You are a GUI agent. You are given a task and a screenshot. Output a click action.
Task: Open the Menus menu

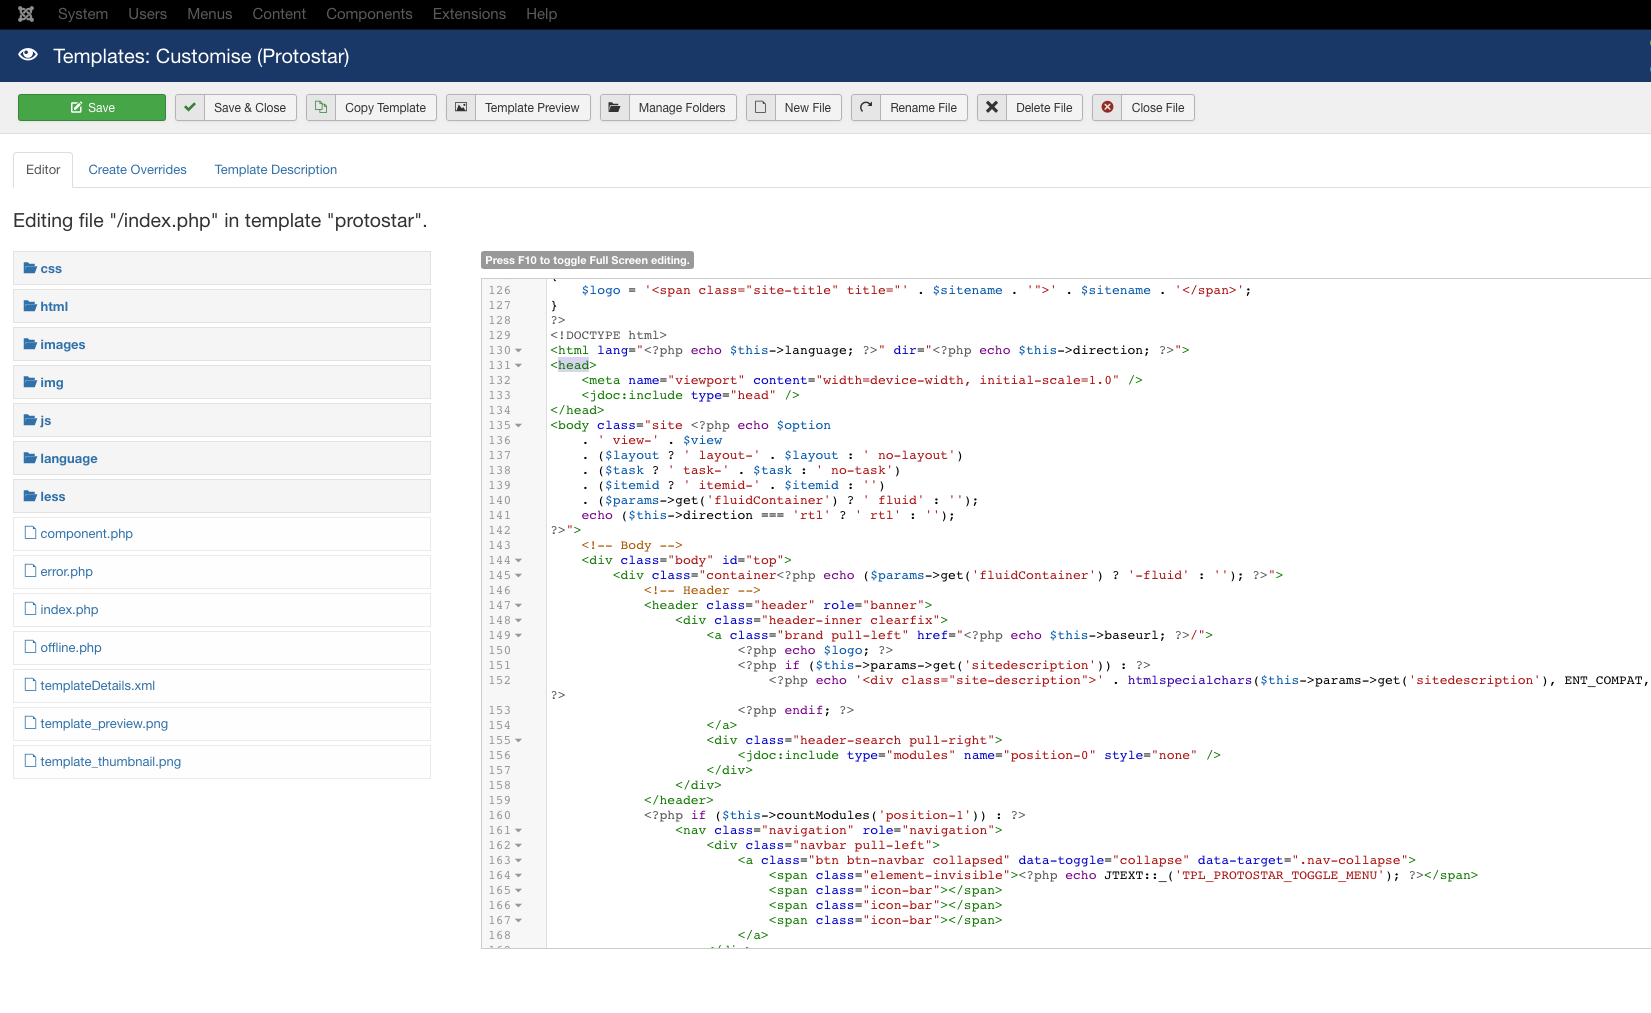210,14
